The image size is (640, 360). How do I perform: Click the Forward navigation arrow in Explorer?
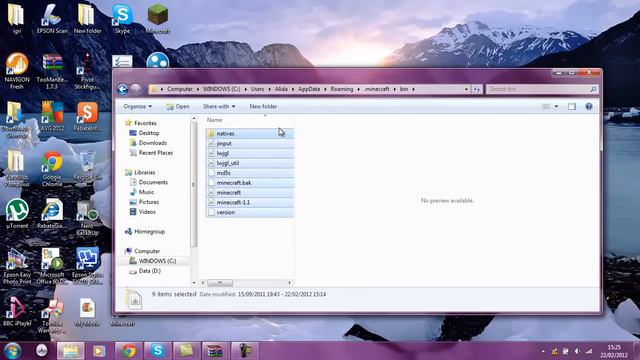click(x=136, y=89)
